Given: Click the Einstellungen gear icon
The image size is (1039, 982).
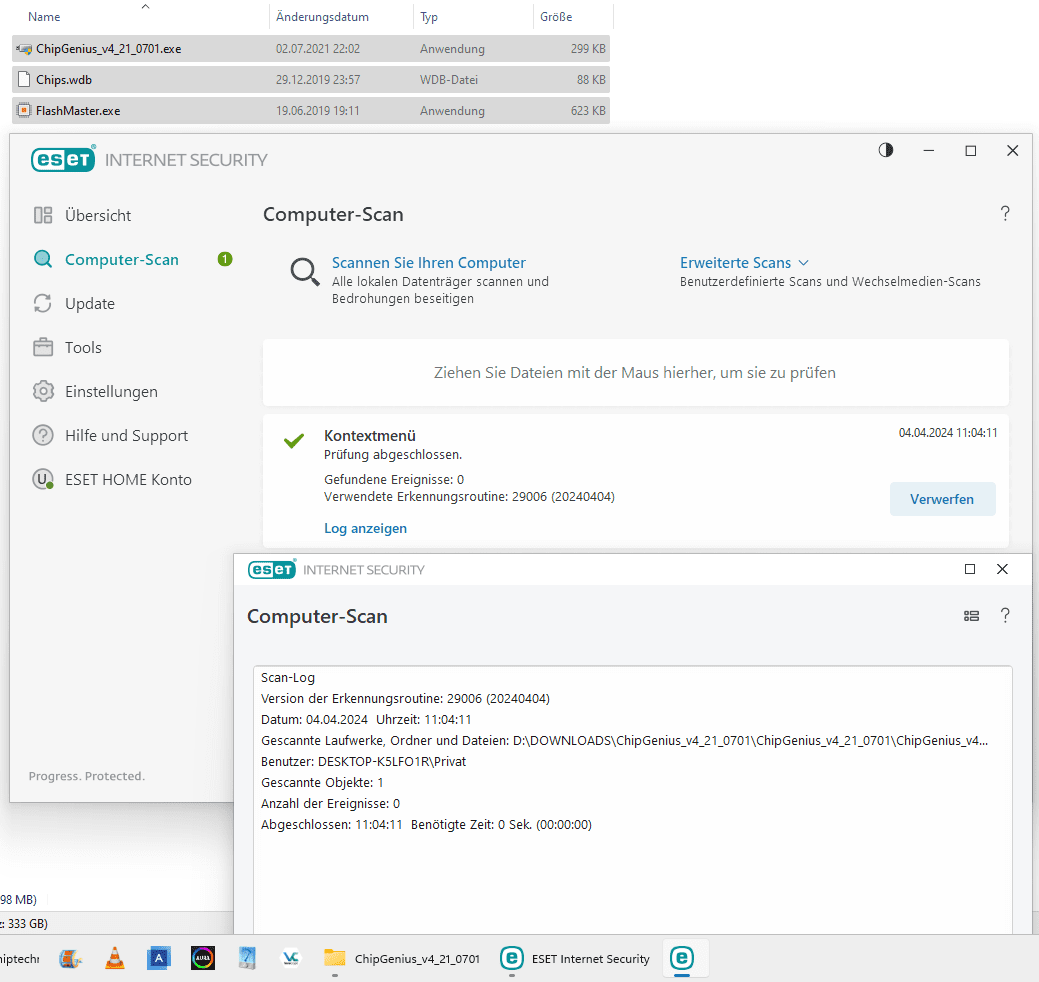Looking at the screenshot, I should (x=43, y=391).
